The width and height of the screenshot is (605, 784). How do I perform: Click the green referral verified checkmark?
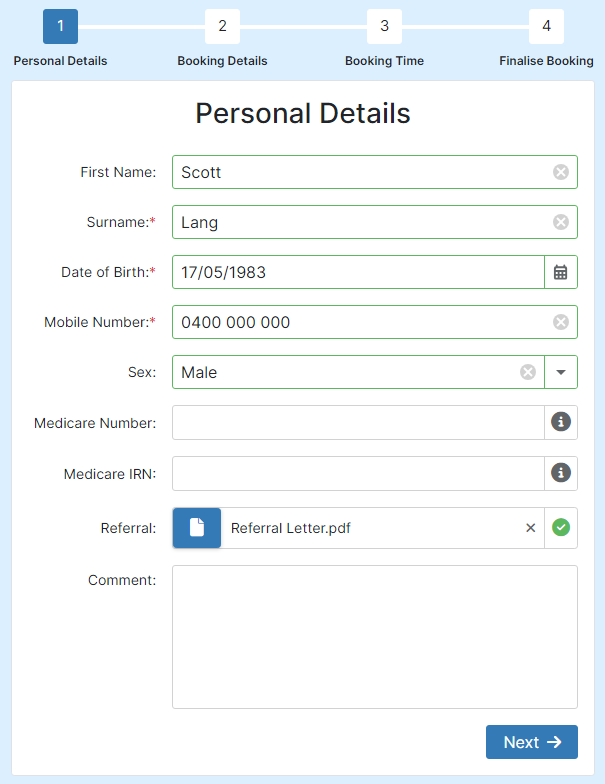point(560,528)
